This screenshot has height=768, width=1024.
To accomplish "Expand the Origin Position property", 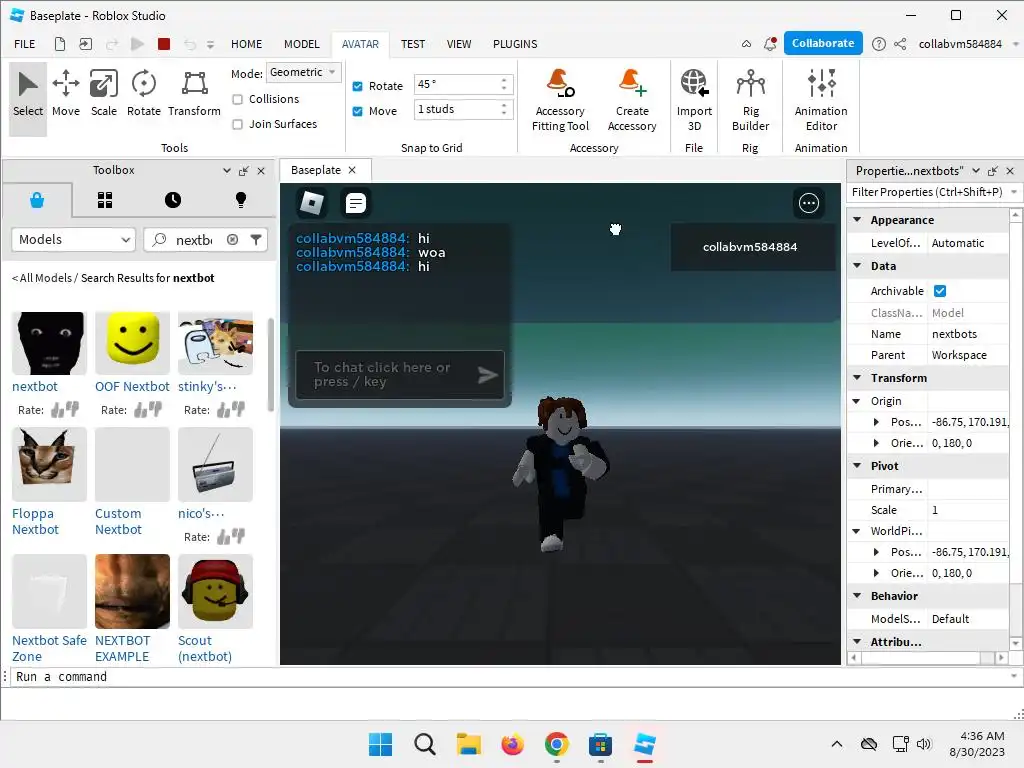I will 876,423.
